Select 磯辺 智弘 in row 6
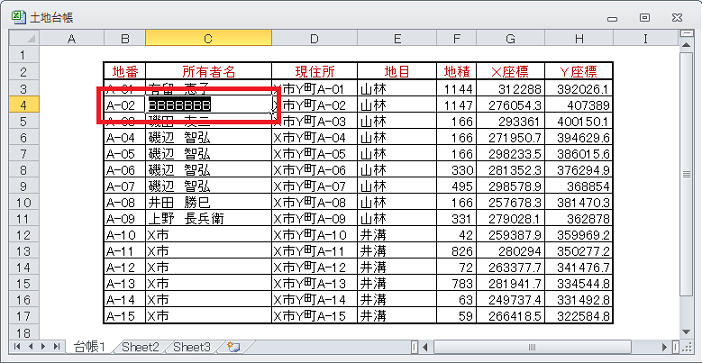Screen dimensions: 702x363 pyautogui.click(x=209, y=137)
